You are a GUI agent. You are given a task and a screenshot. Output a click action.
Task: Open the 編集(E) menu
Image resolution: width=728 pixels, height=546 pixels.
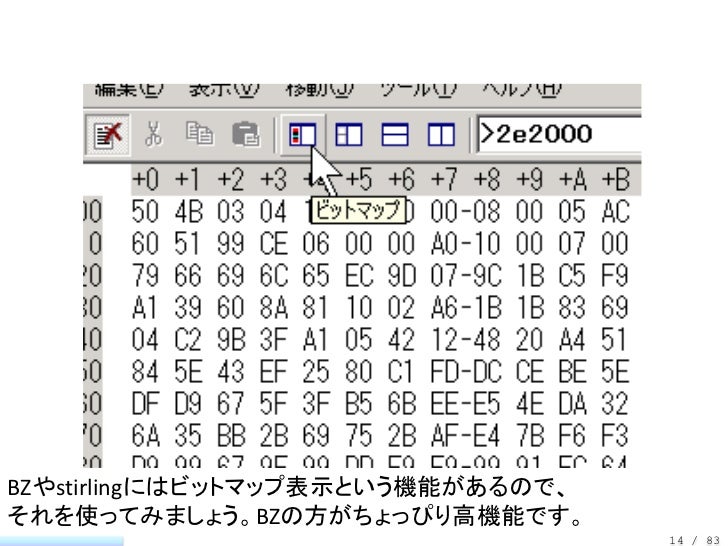pos(129,89)
